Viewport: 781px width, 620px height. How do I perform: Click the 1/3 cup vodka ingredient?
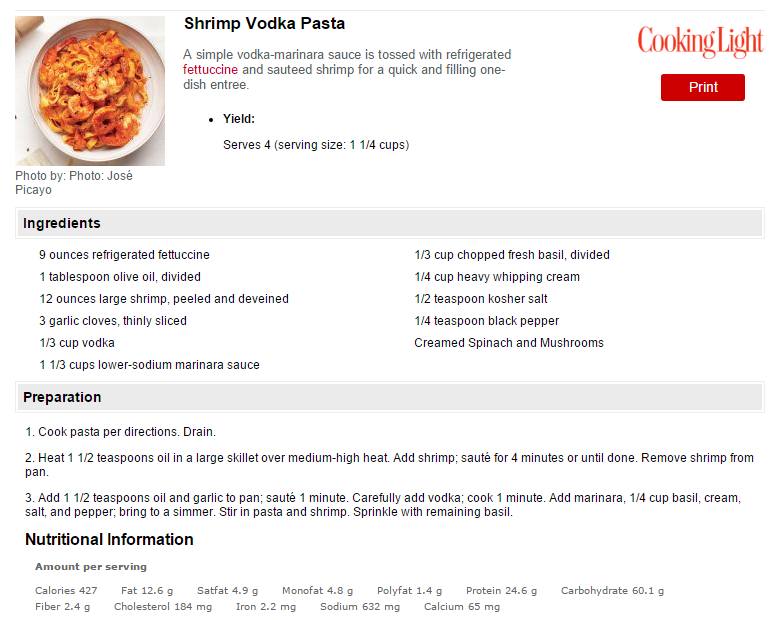[x=77, y=343]
